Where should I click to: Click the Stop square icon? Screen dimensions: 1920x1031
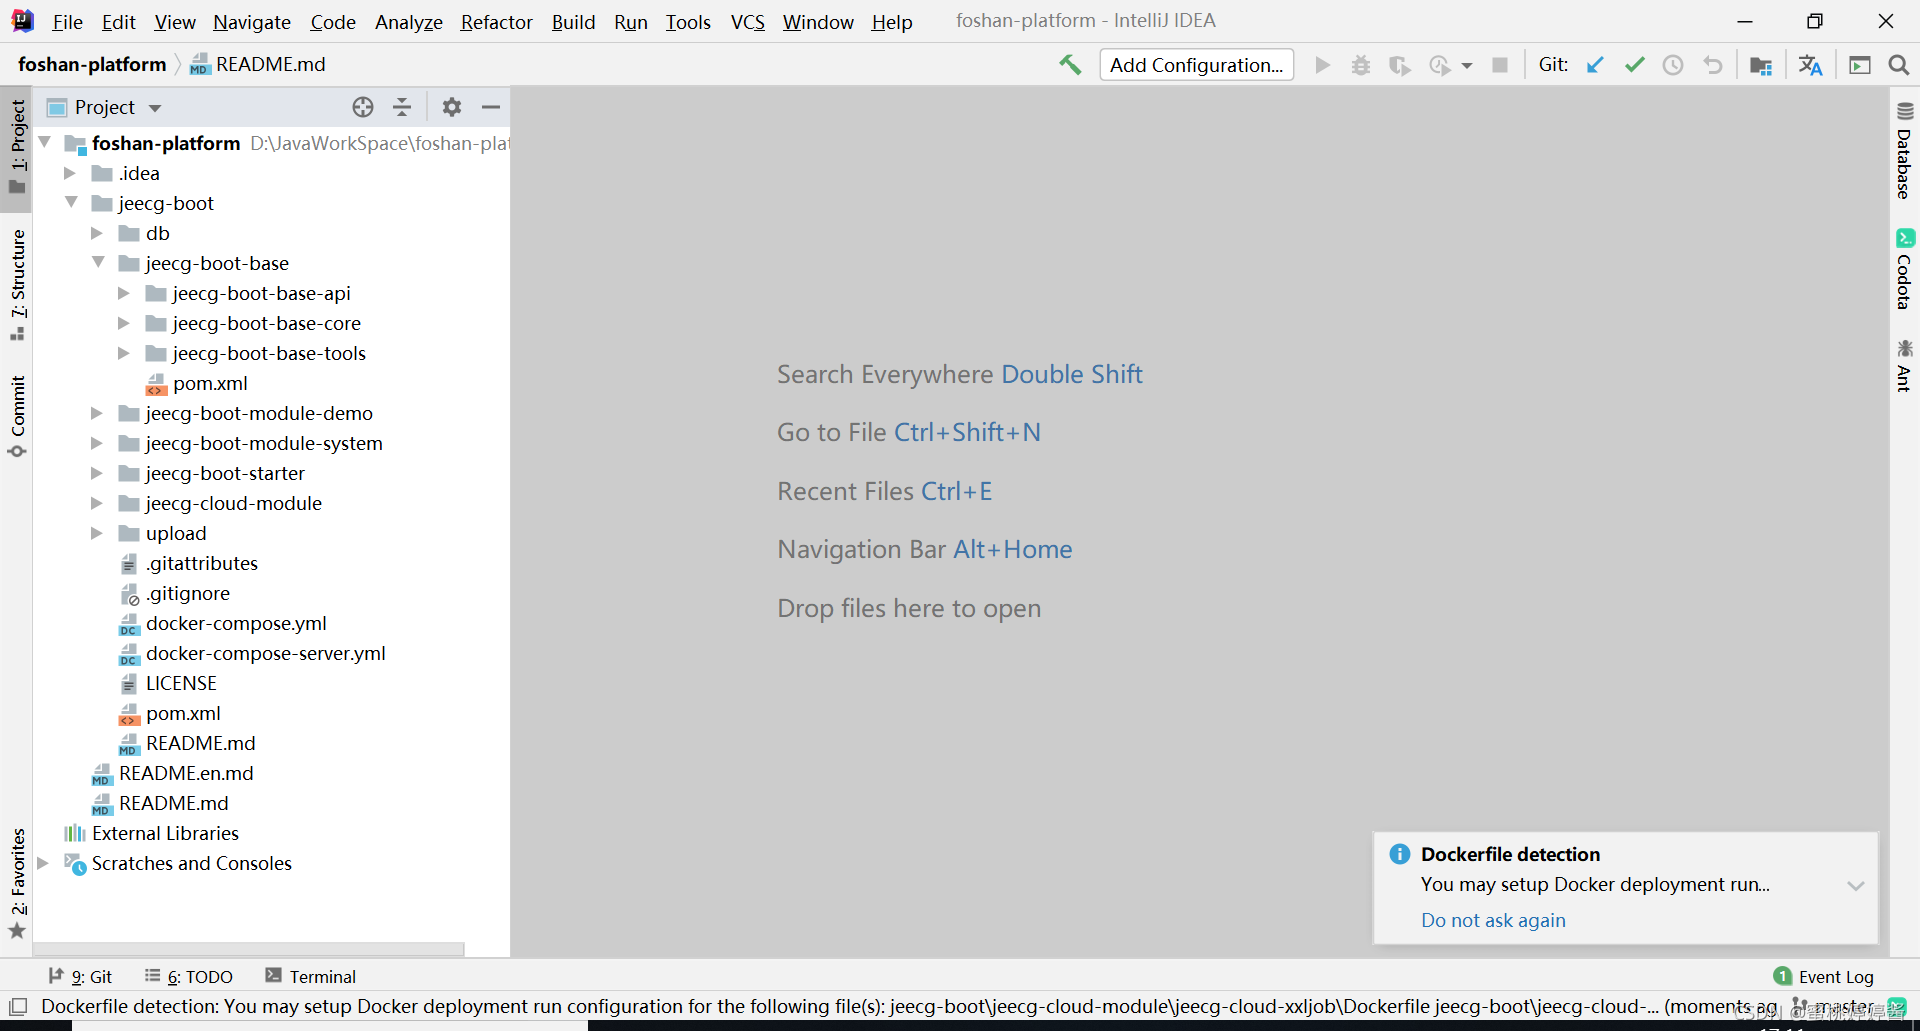(x=1500, y=65)
